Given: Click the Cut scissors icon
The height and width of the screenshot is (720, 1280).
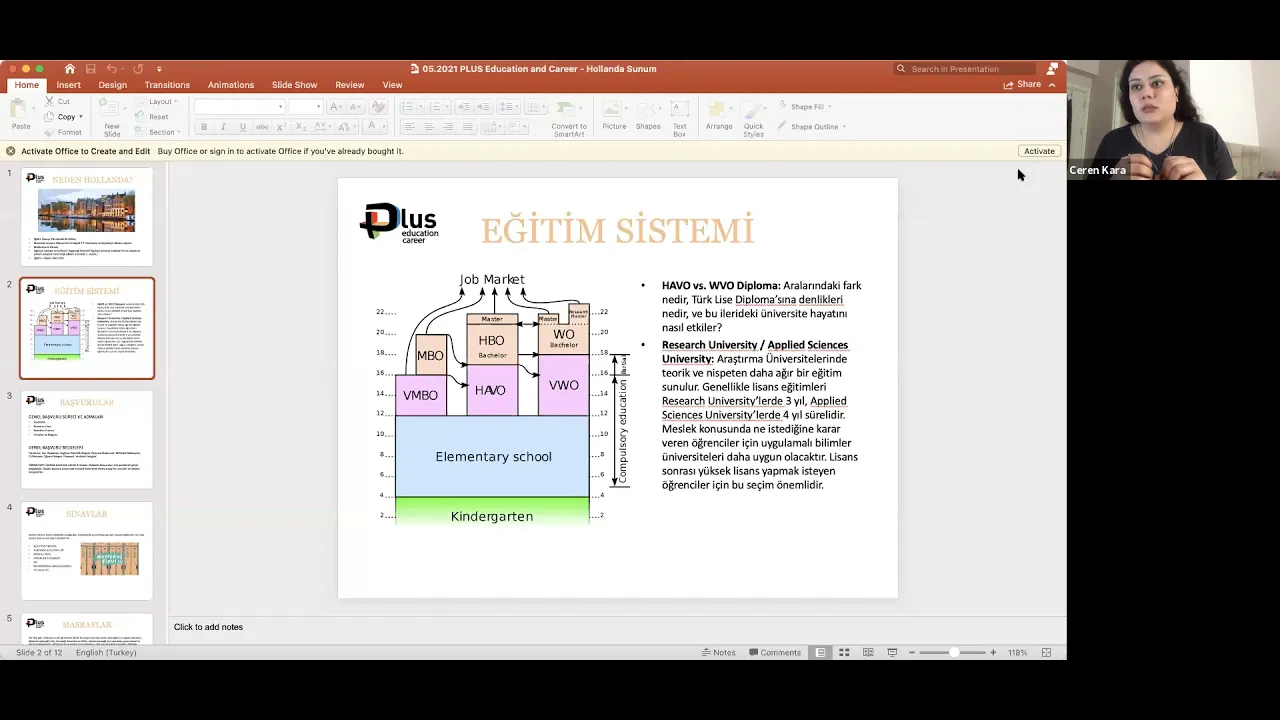Looking at the screenshot, I should click(49, 102).
